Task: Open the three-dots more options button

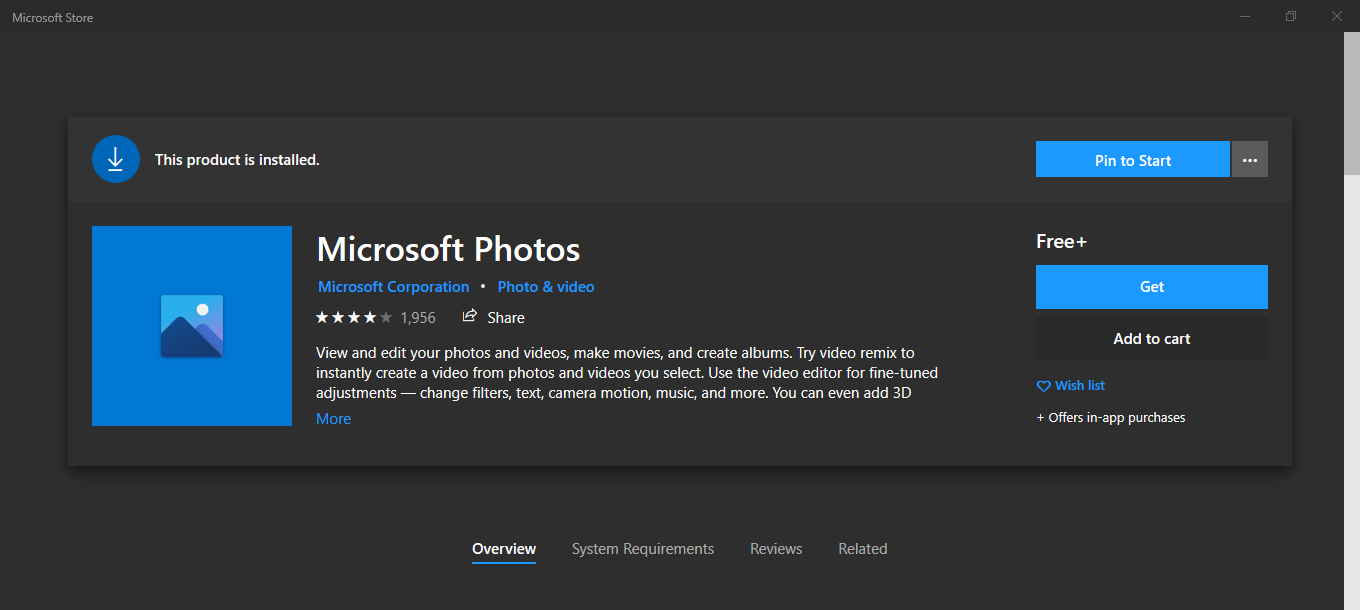Action: [x=1250, y=160]
